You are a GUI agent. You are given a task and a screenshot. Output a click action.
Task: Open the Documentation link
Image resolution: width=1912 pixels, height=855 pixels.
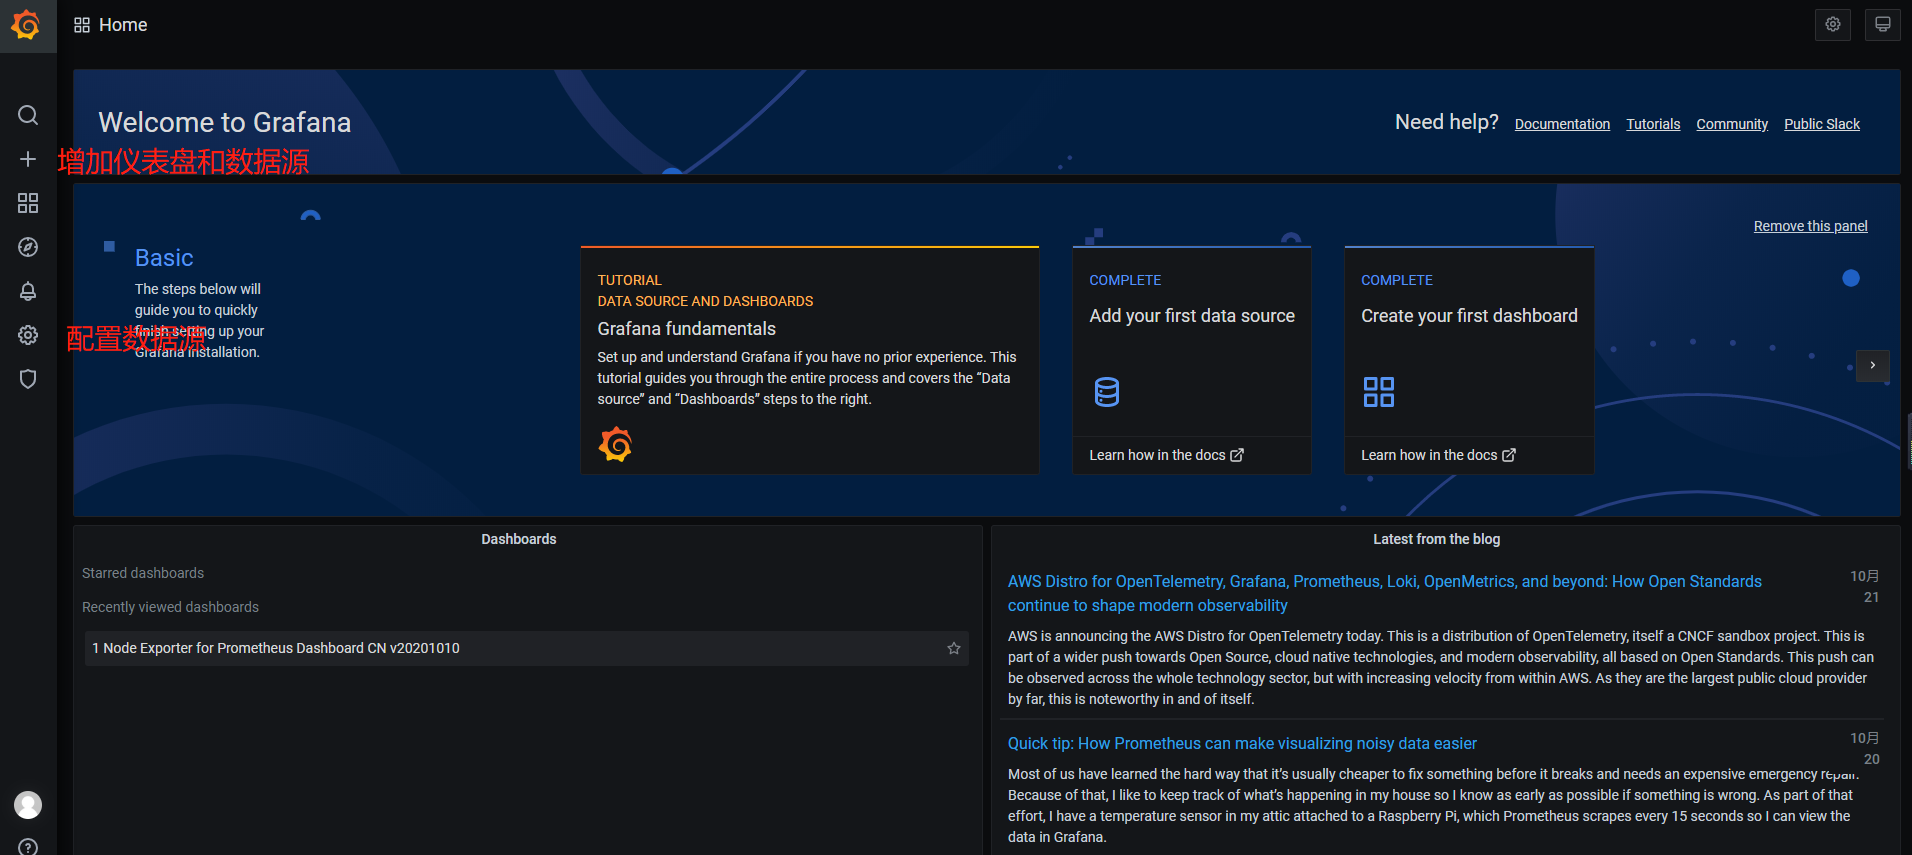coord(1562,124)
